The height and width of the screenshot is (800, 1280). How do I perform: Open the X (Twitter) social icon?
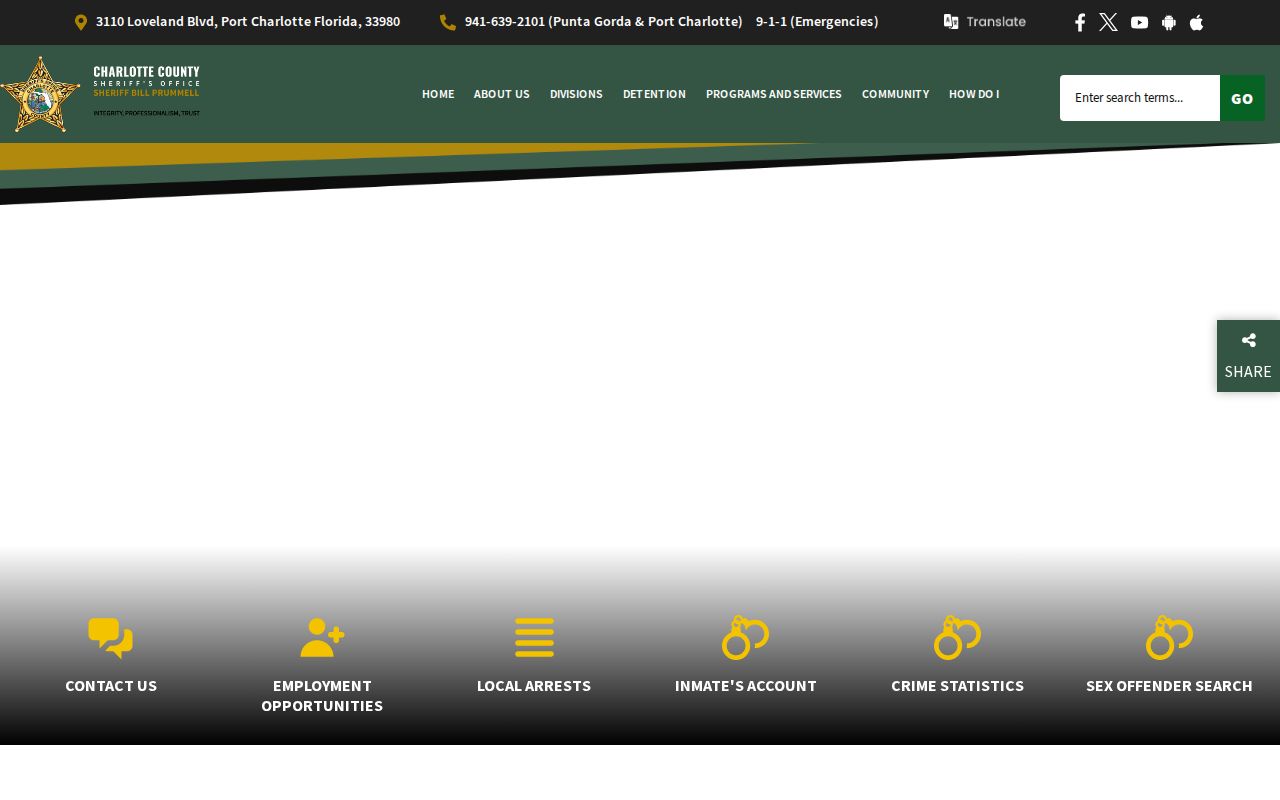pyautogui.click(x=1108, y=22)
